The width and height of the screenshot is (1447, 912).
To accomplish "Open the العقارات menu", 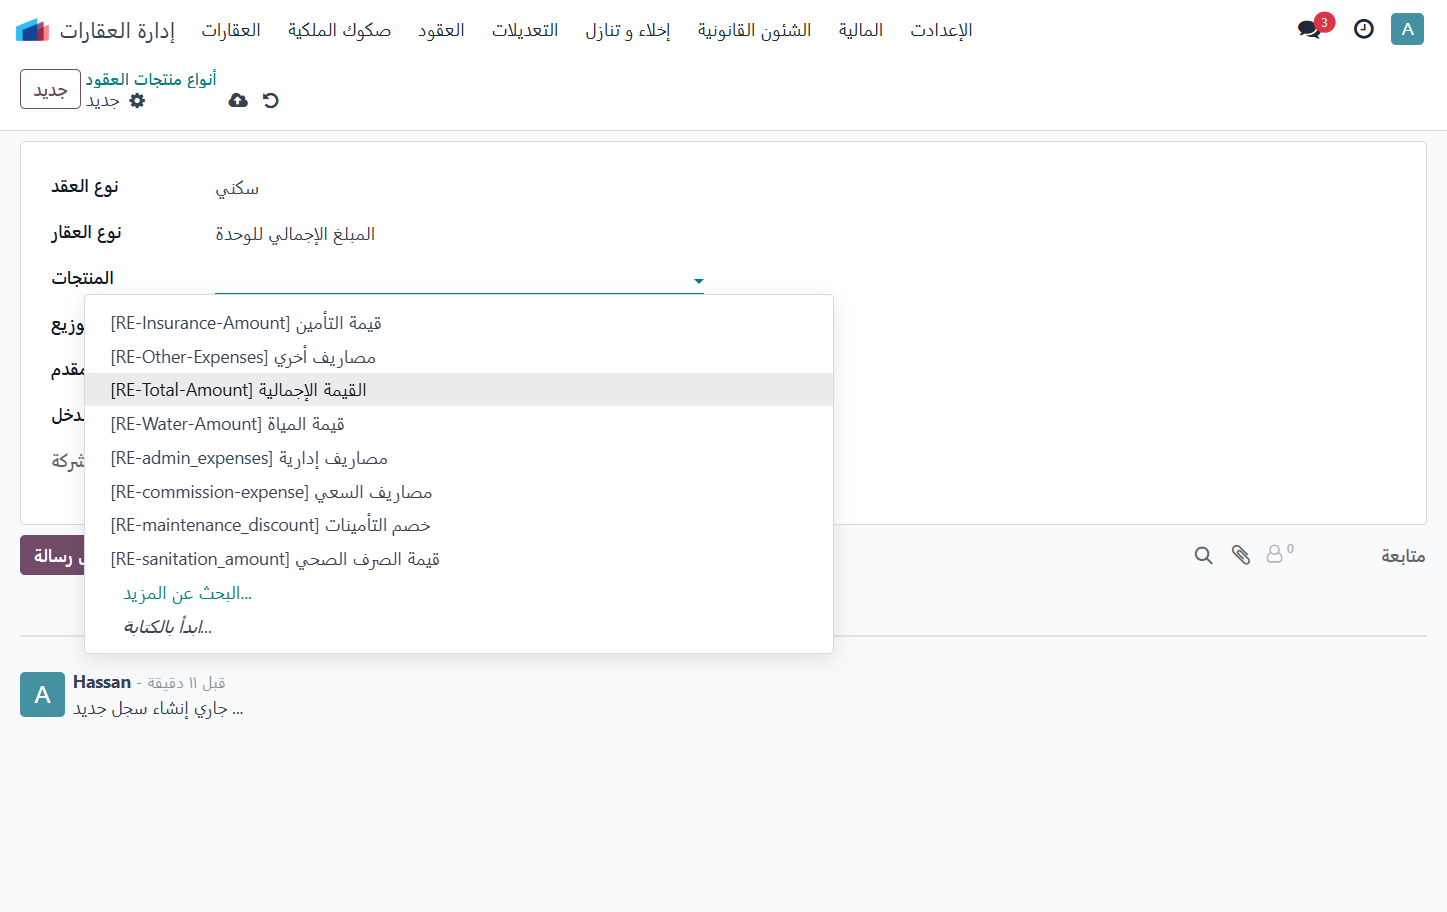I will tap(231, 30).
